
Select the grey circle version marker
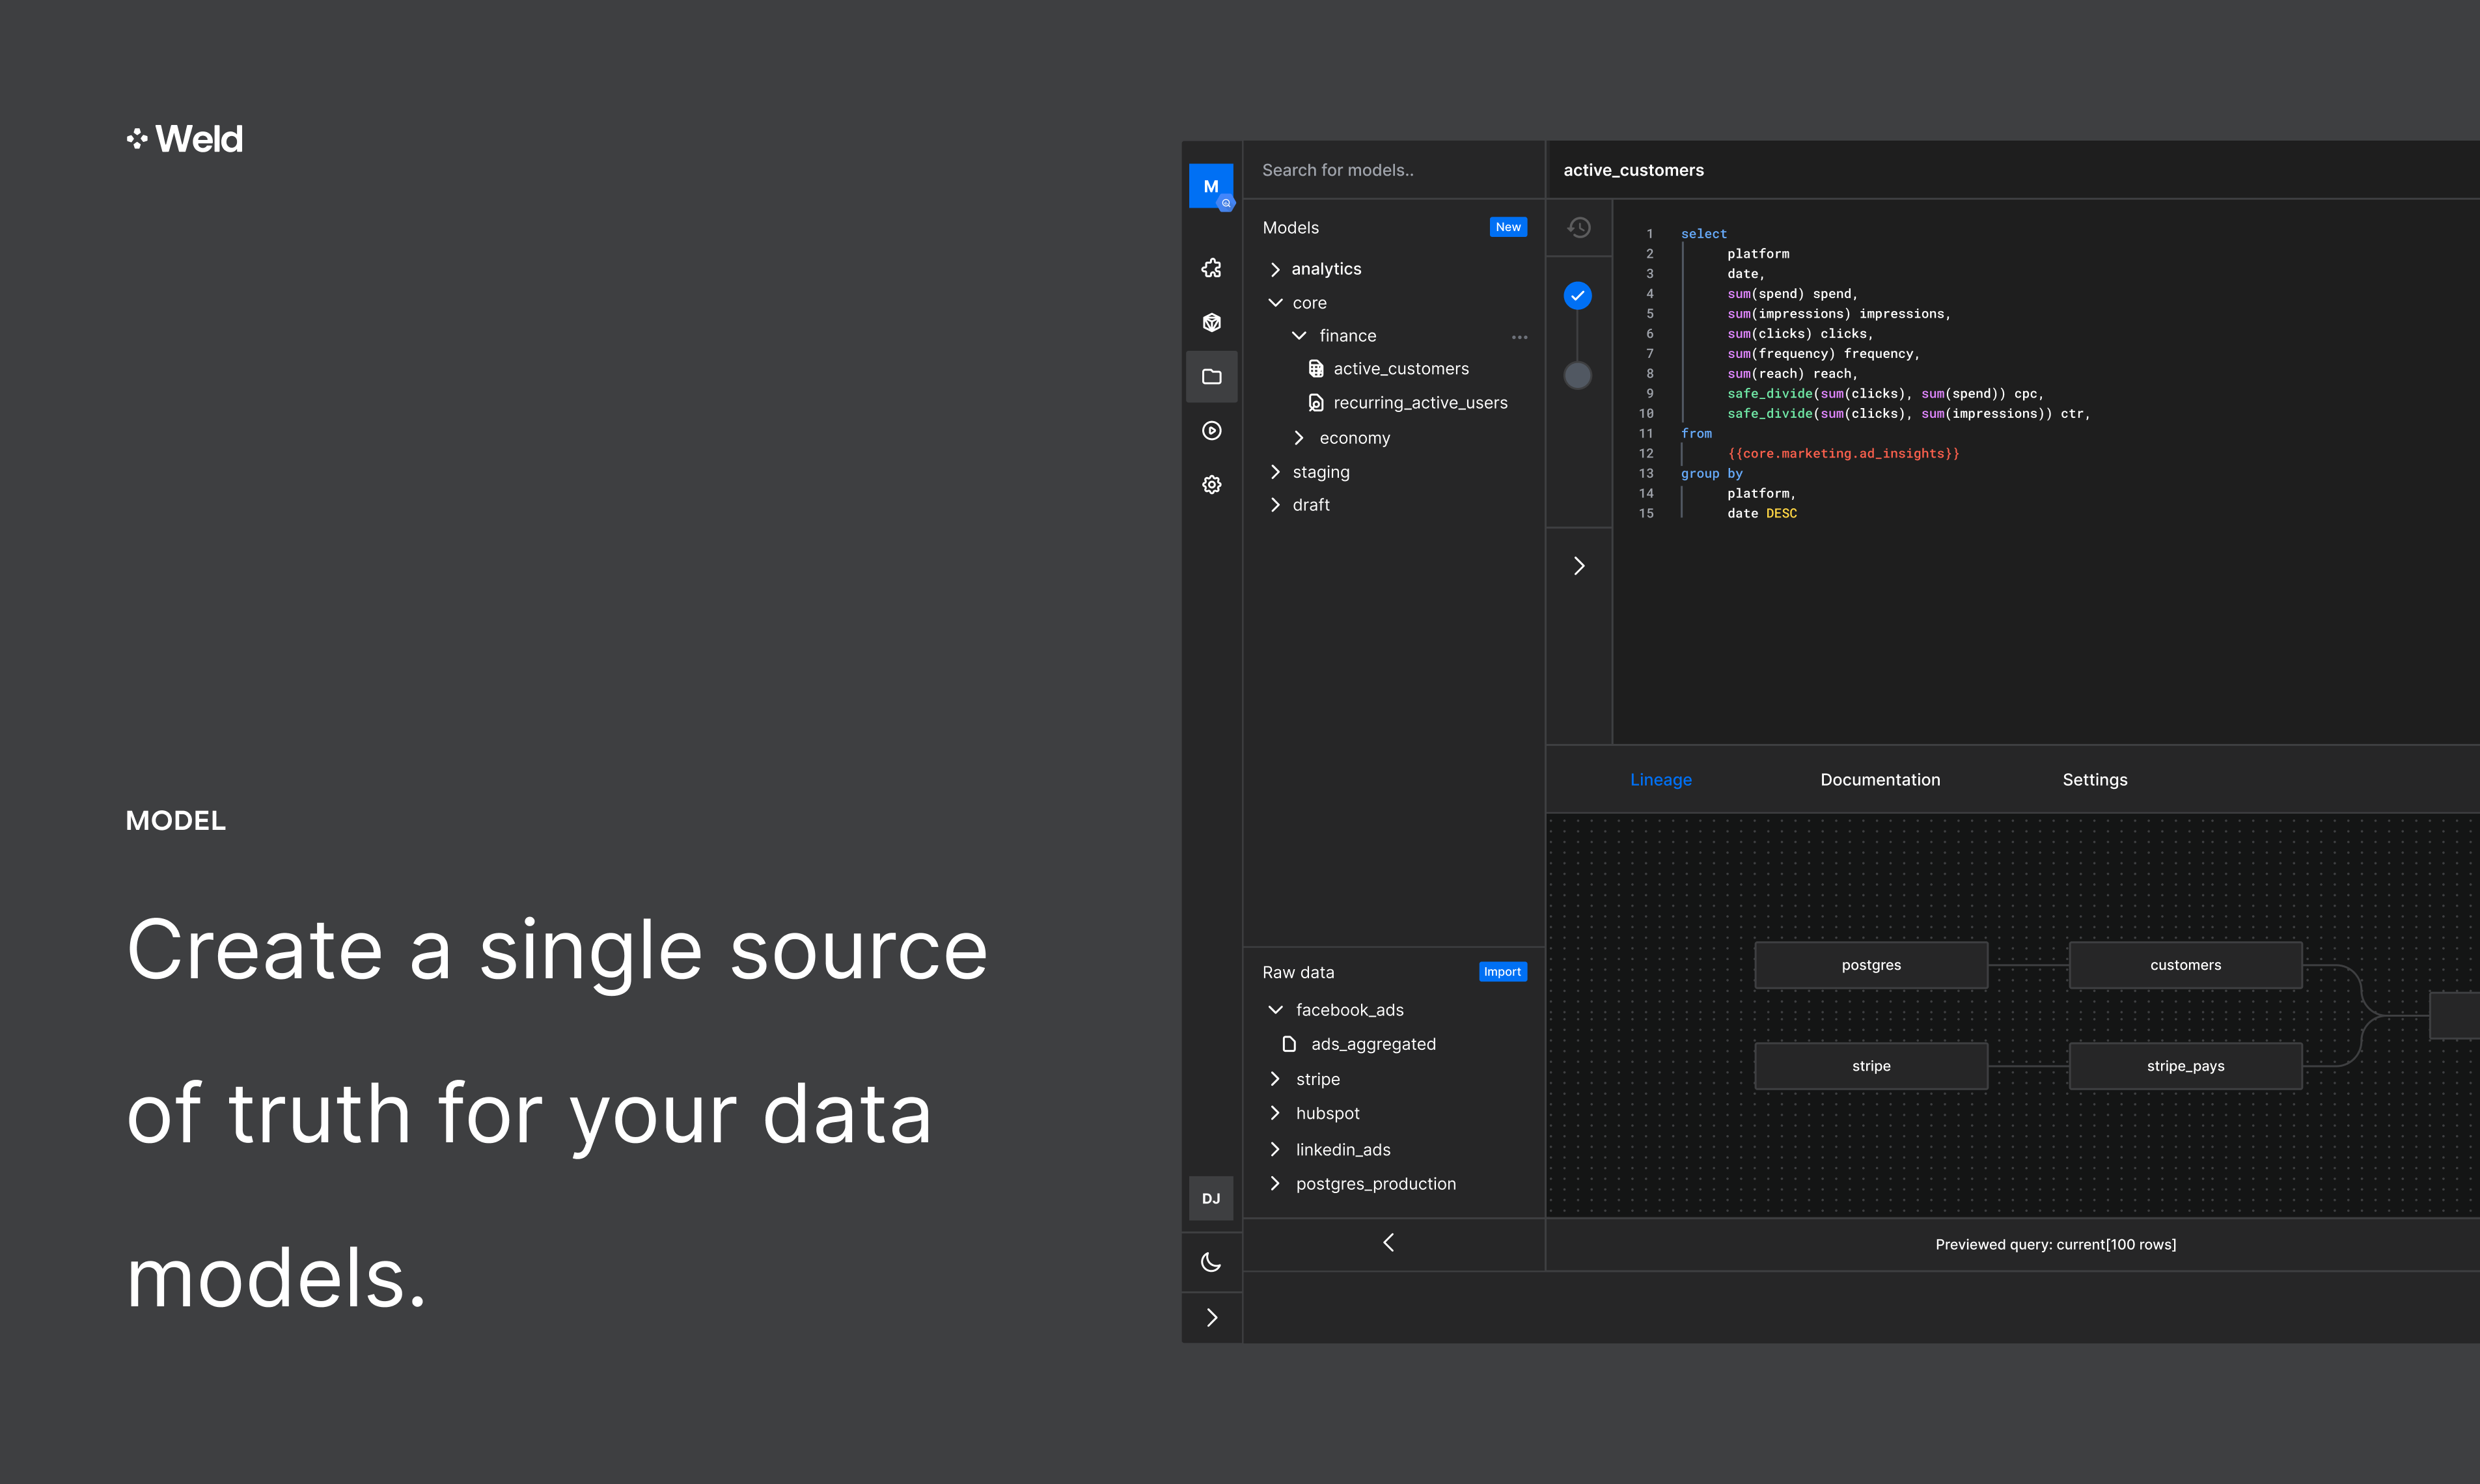tap(1578, 375)
